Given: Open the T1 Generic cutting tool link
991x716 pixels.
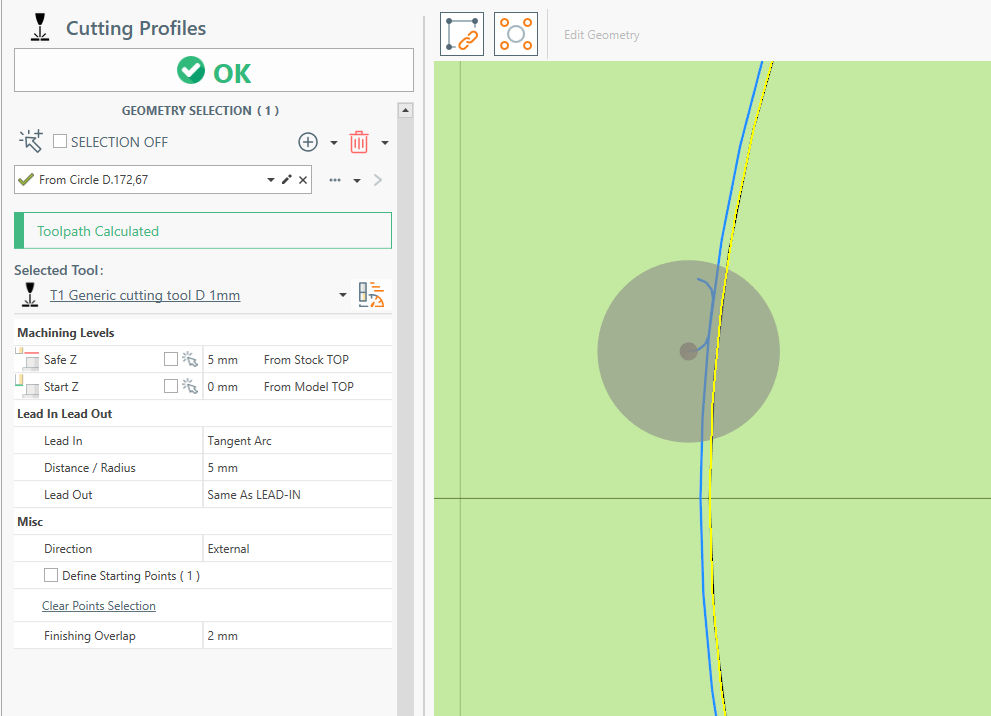Looking at the screenshot, I should (145, 295).
